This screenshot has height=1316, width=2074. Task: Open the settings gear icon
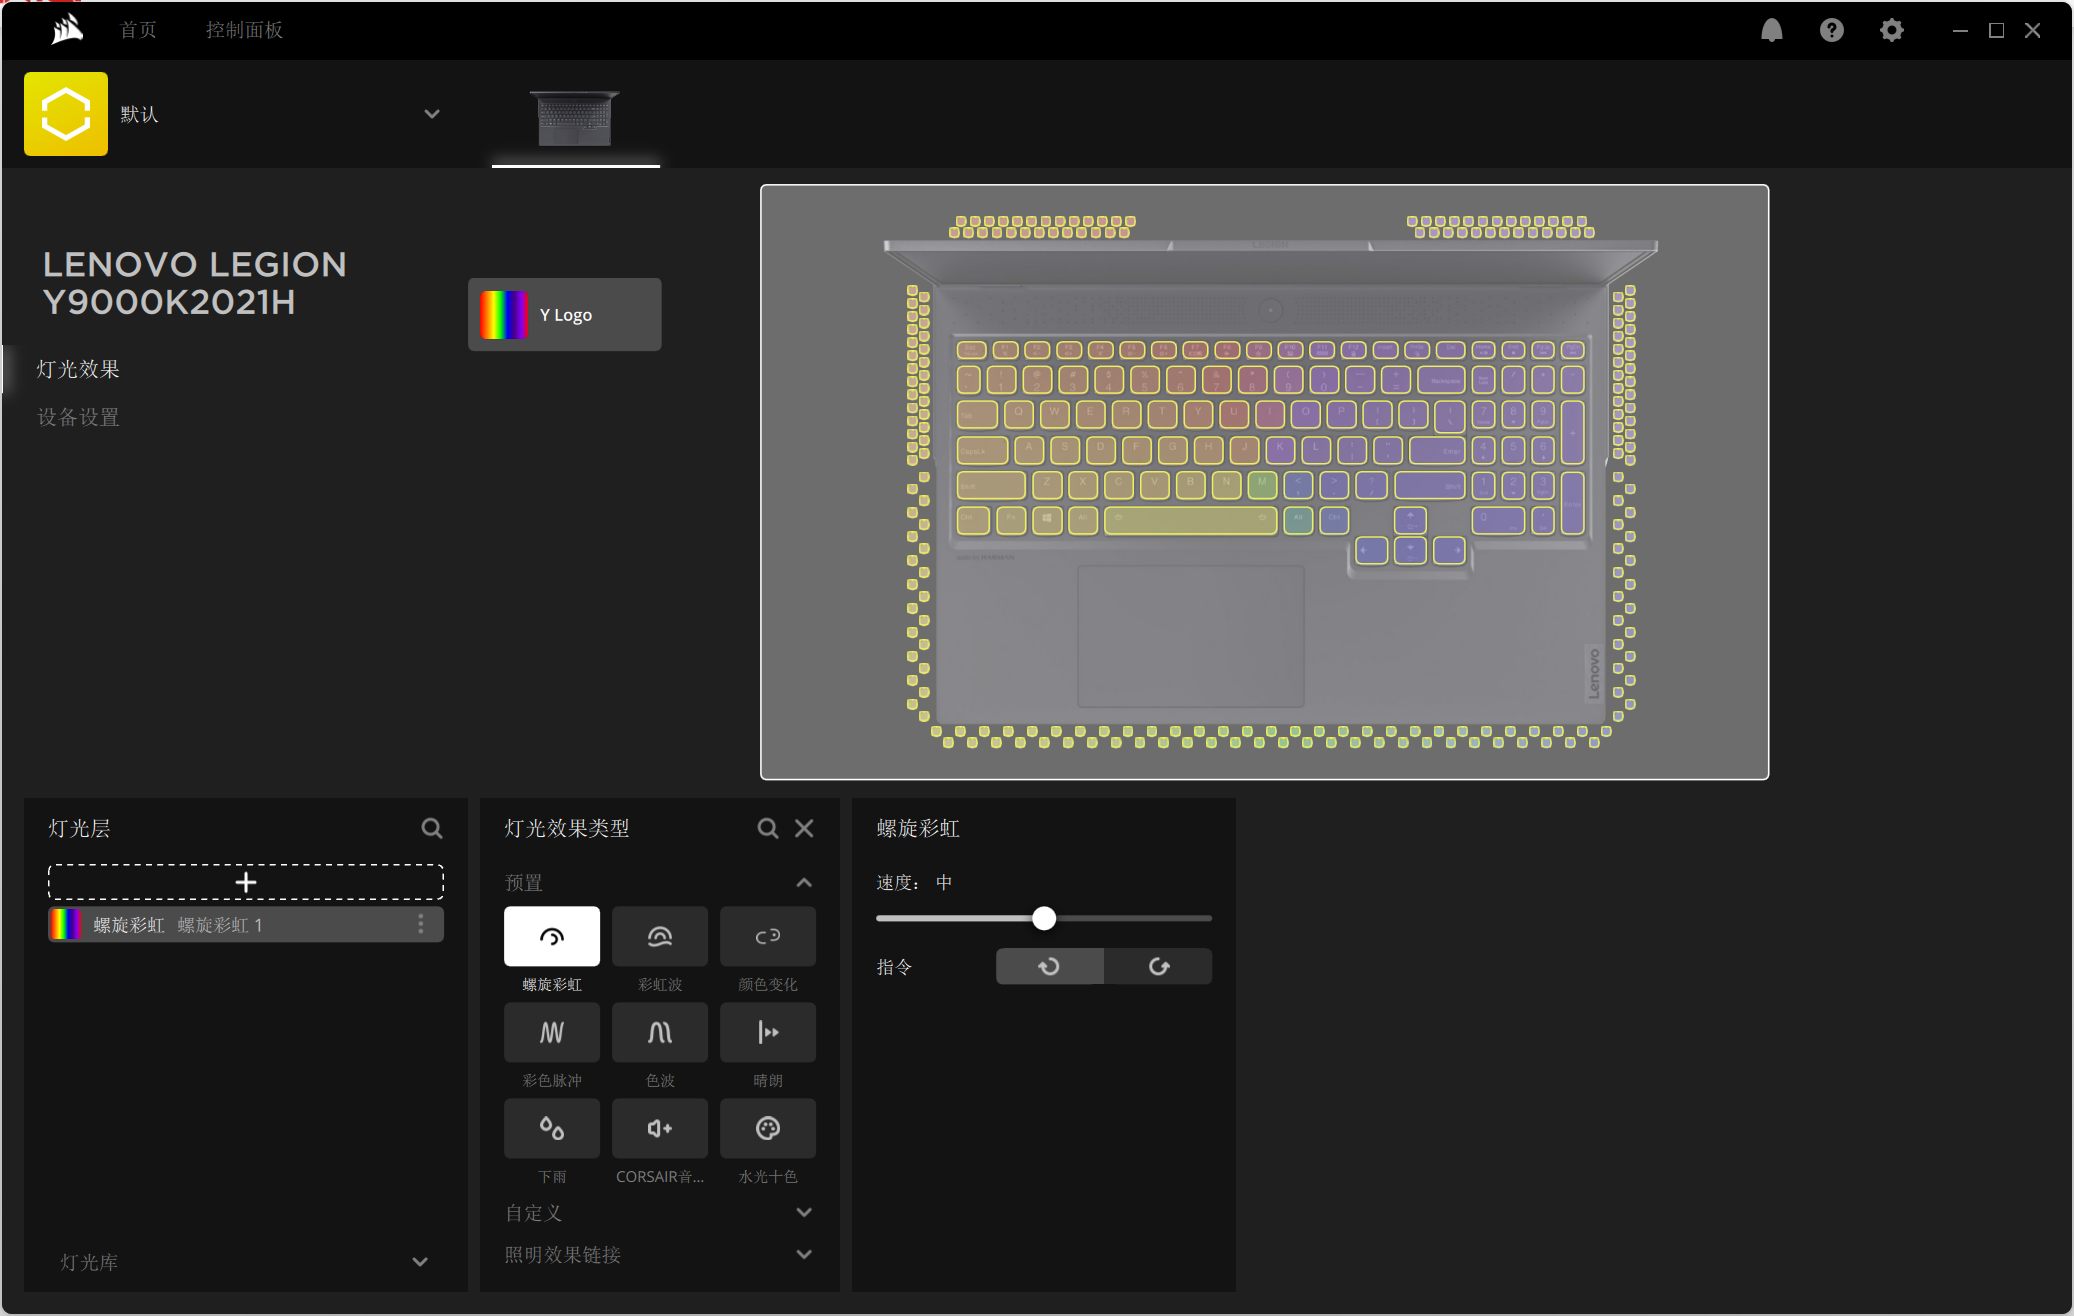[1891, 30]
